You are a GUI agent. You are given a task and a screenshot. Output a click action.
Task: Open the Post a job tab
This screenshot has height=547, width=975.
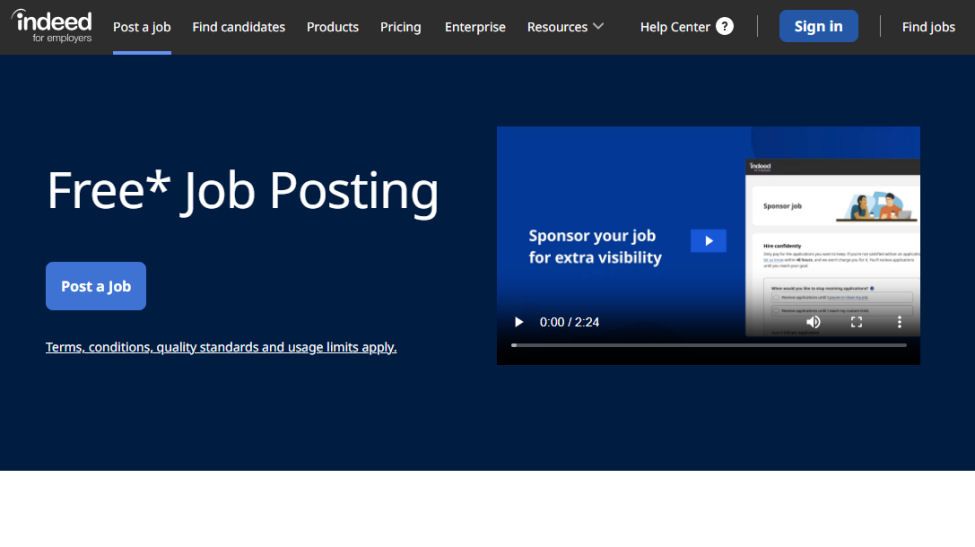click(x=142, y=27)
